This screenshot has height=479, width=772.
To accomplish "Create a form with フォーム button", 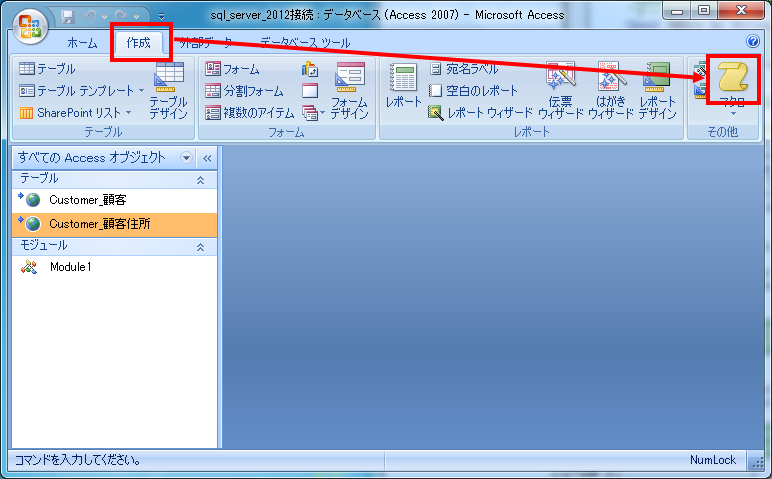I will point(232,69).
